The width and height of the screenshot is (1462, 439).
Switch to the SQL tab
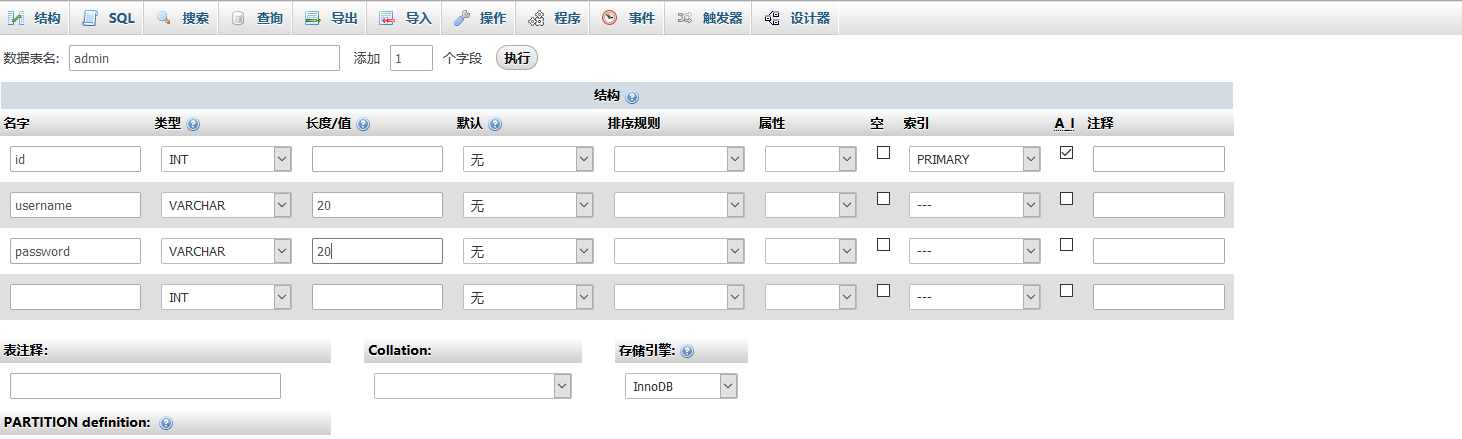pyautogui.click(x=108, y=18)
